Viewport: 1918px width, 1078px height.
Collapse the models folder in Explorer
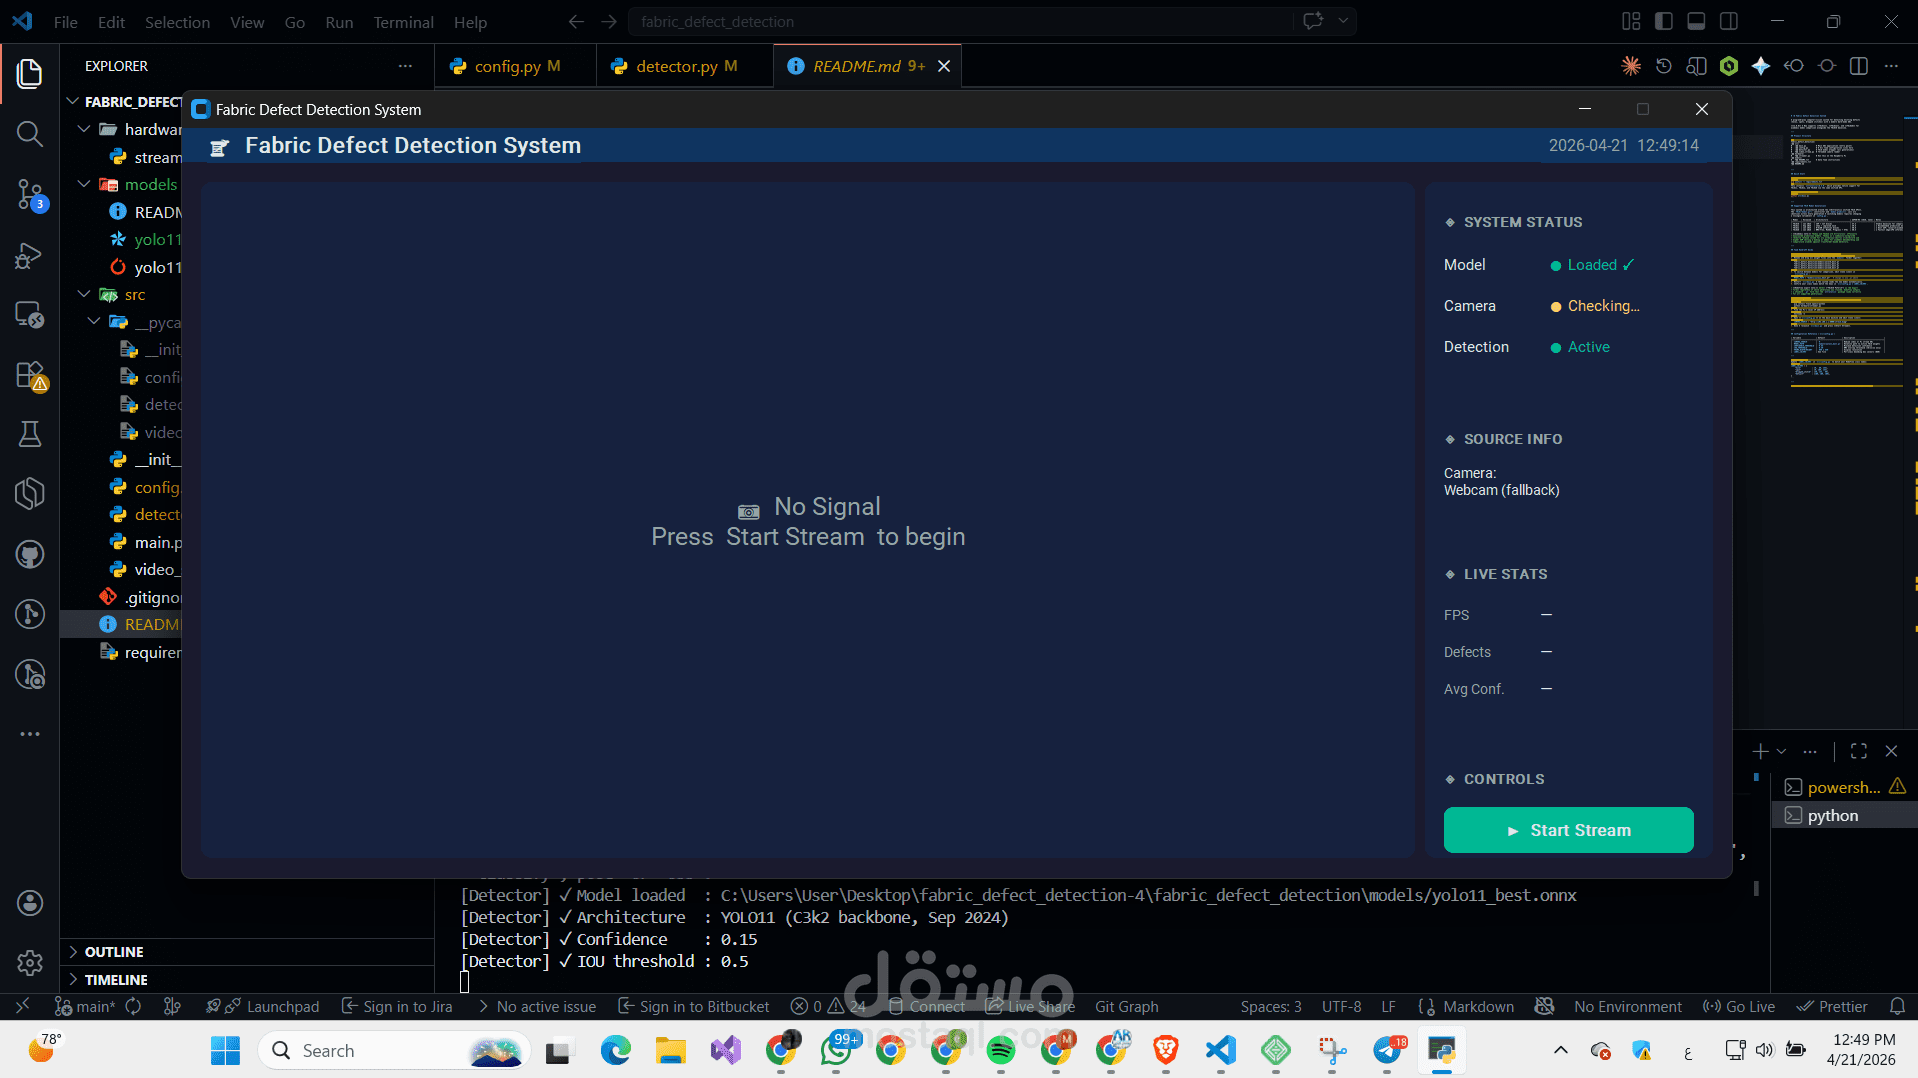tap(84, 184)
